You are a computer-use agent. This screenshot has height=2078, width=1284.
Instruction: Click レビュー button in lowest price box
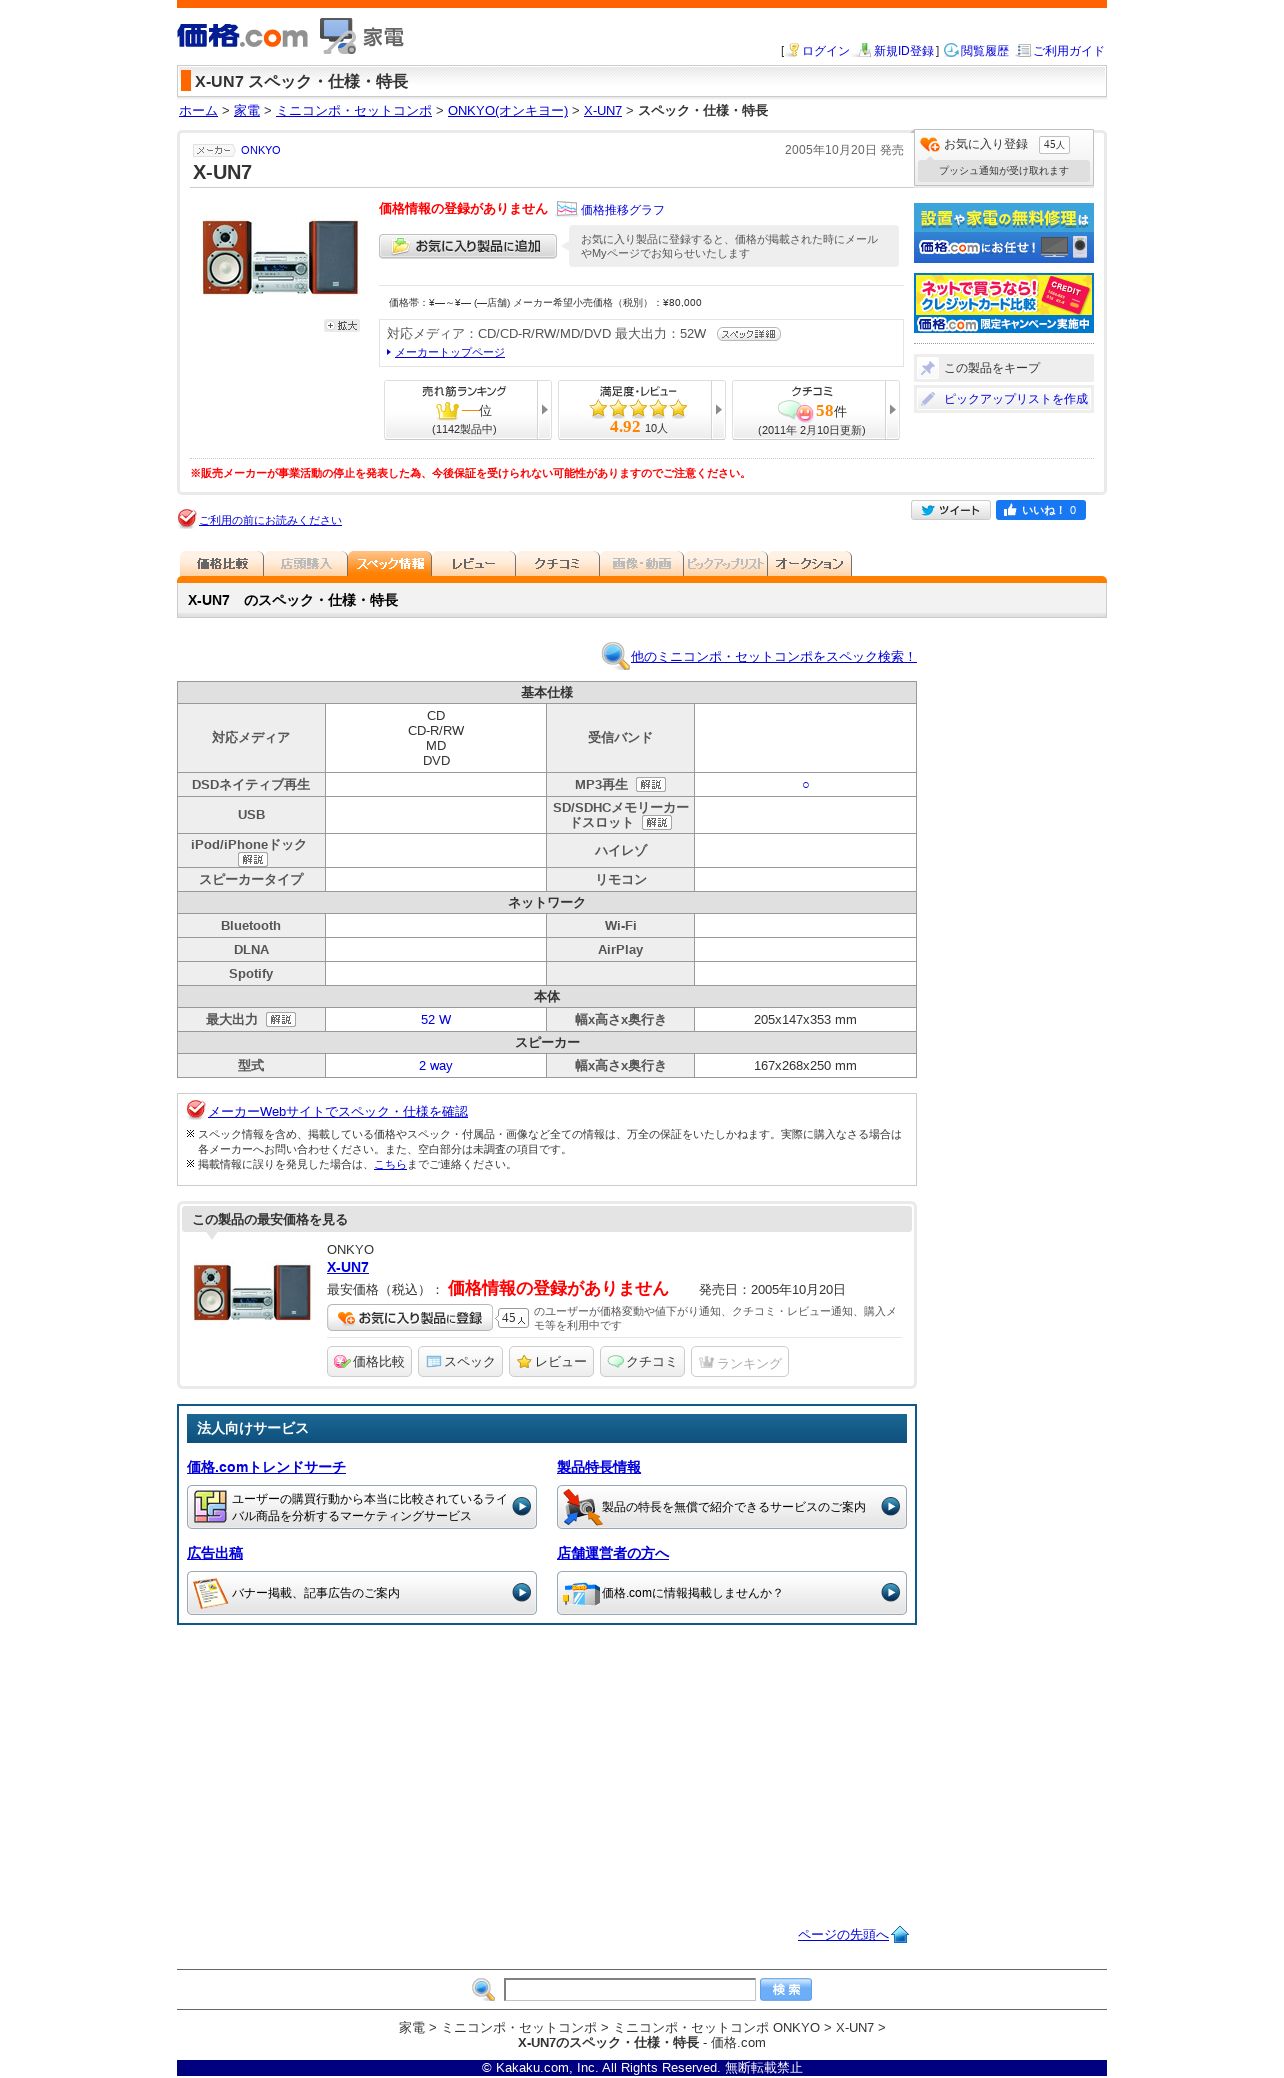click(x=551, y=1362)
